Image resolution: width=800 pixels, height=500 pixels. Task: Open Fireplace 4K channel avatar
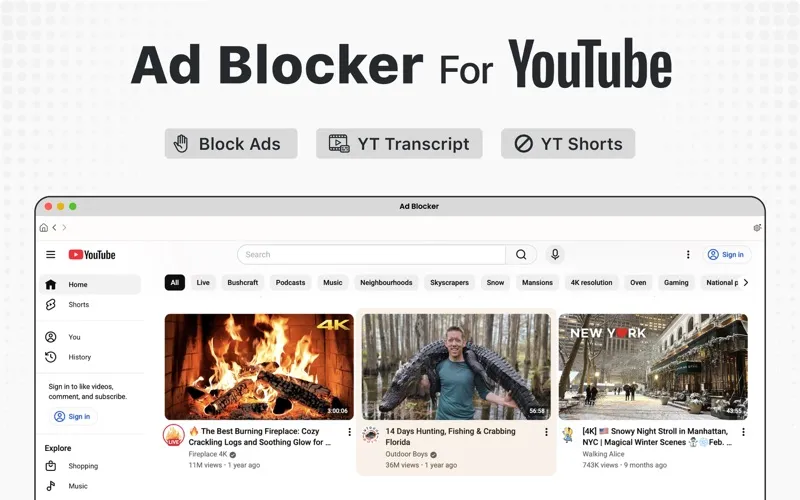(173, 435)
